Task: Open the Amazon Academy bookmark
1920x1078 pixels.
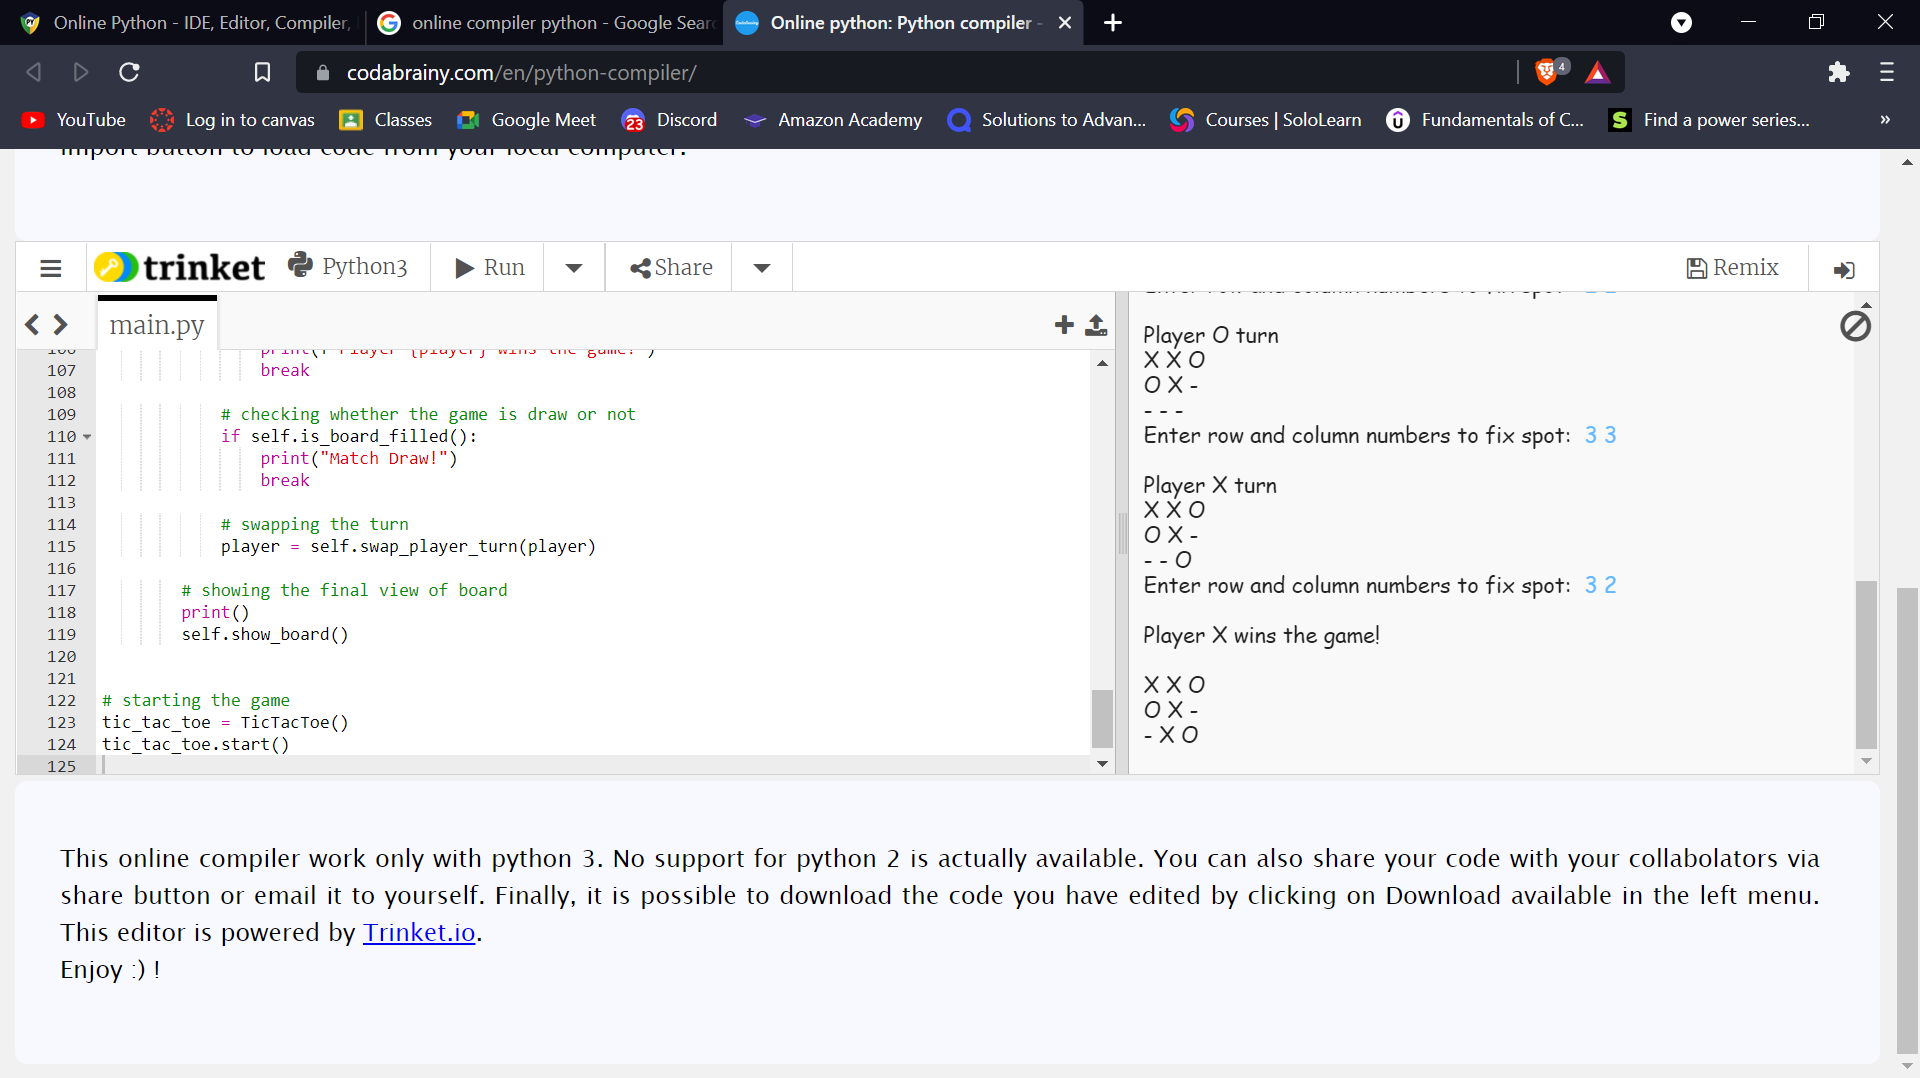Action: (x=833, y=120)
